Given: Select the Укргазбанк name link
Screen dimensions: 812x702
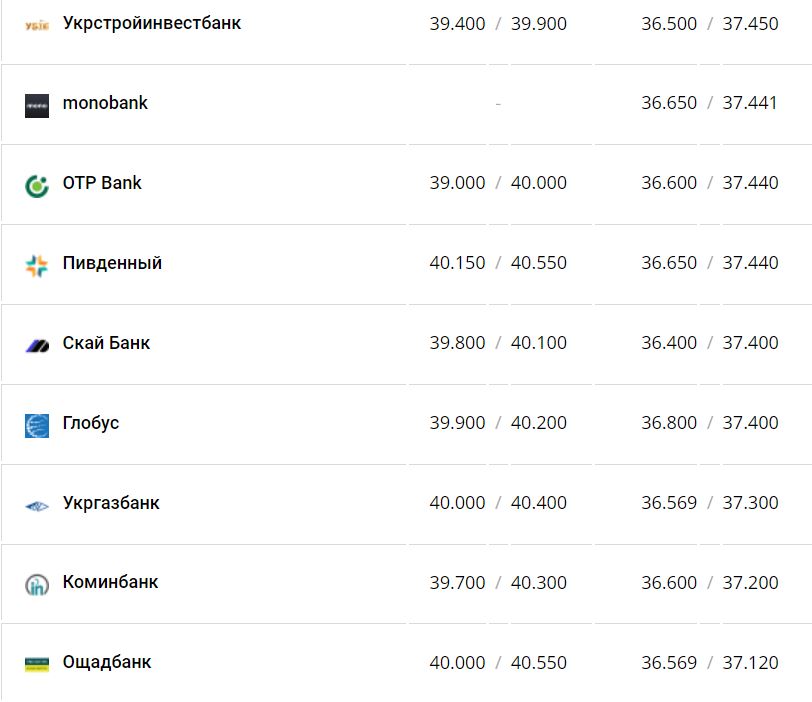Looking at the screenshot, I should pyautogui.click(x=111, y=503).
